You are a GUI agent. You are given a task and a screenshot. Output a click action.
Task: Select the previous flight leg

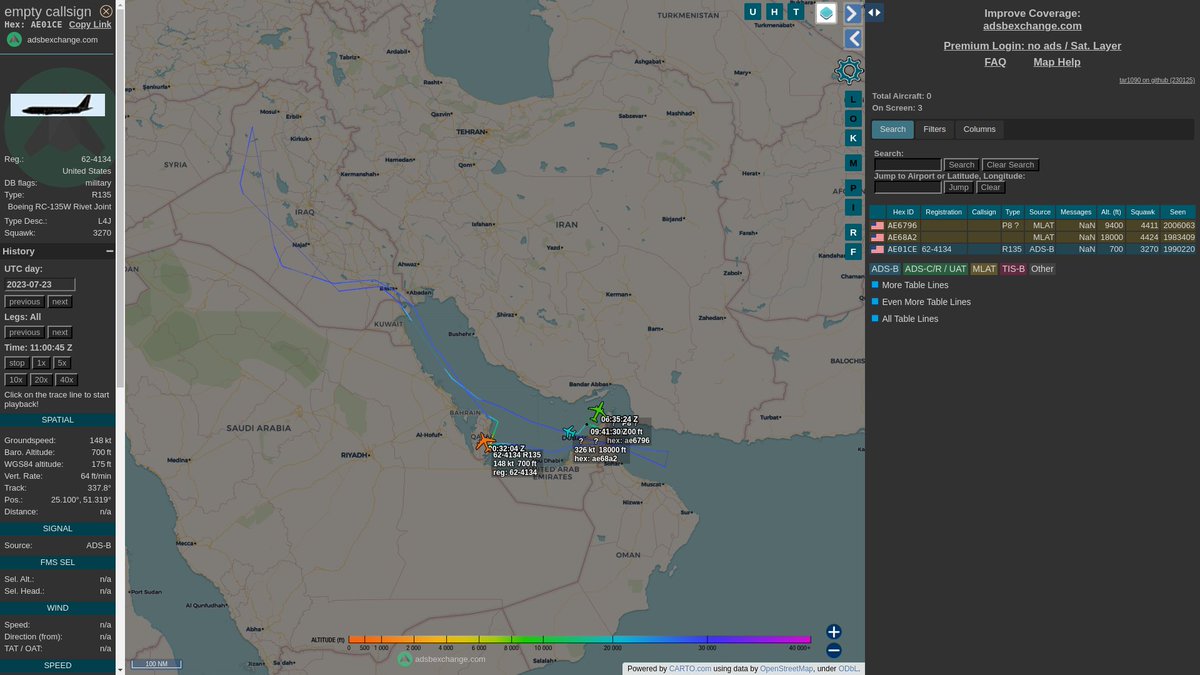[25, 332]
